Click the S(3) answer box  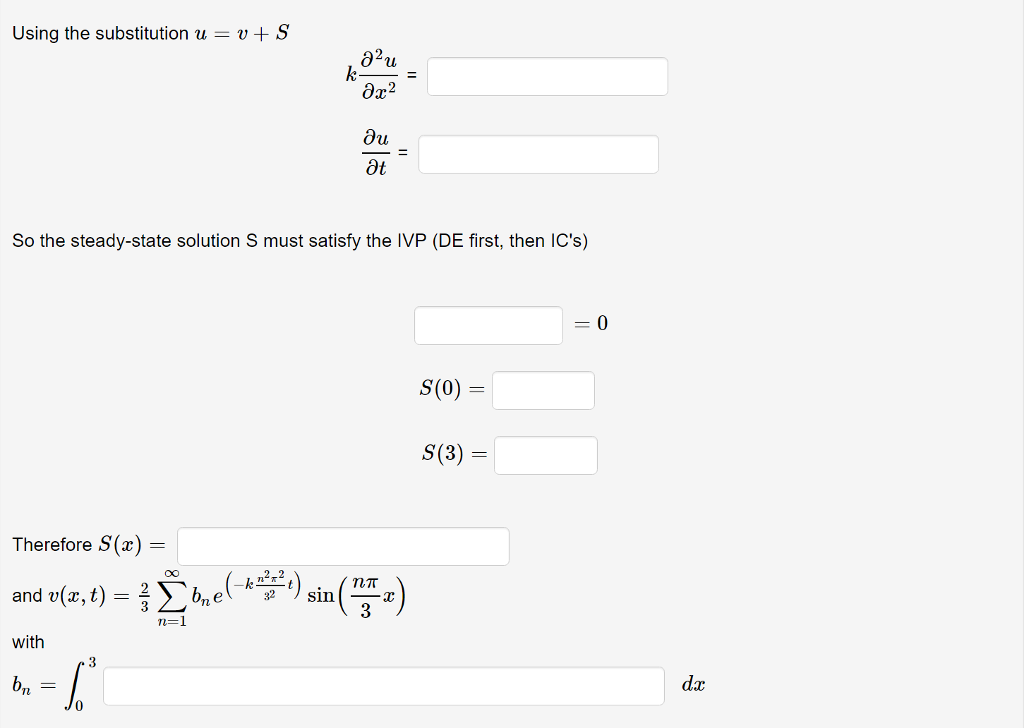[x=545, y=455]
